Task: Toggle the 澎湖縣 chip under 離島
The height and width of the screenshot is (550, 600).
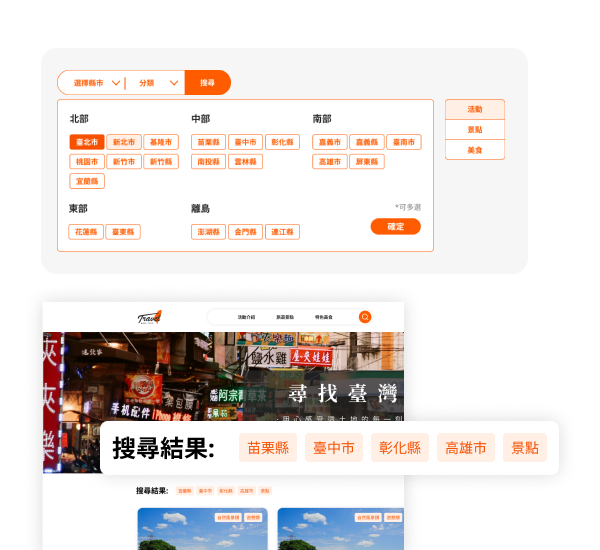Action: [208, 232]
